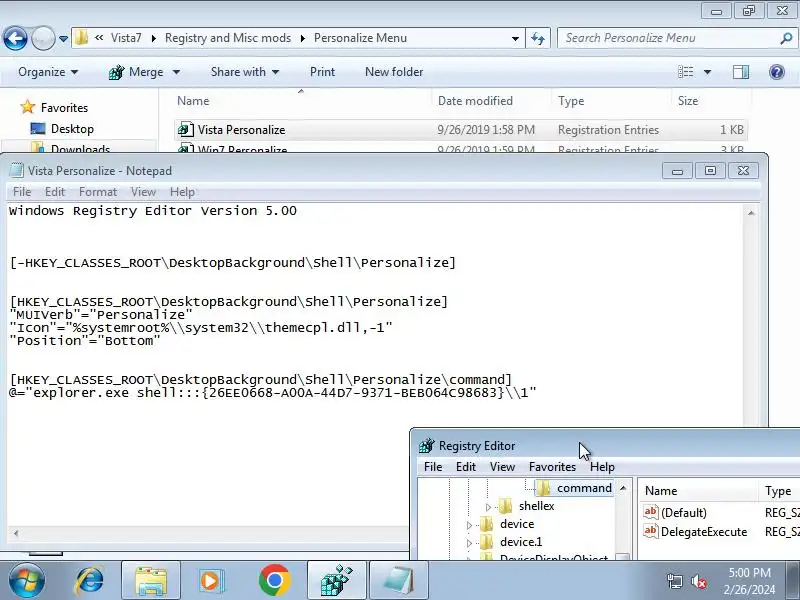800x600 pixels.
Task: Click the folder icon in address bar
Action: pyautogui.click(x=81, y=38)
